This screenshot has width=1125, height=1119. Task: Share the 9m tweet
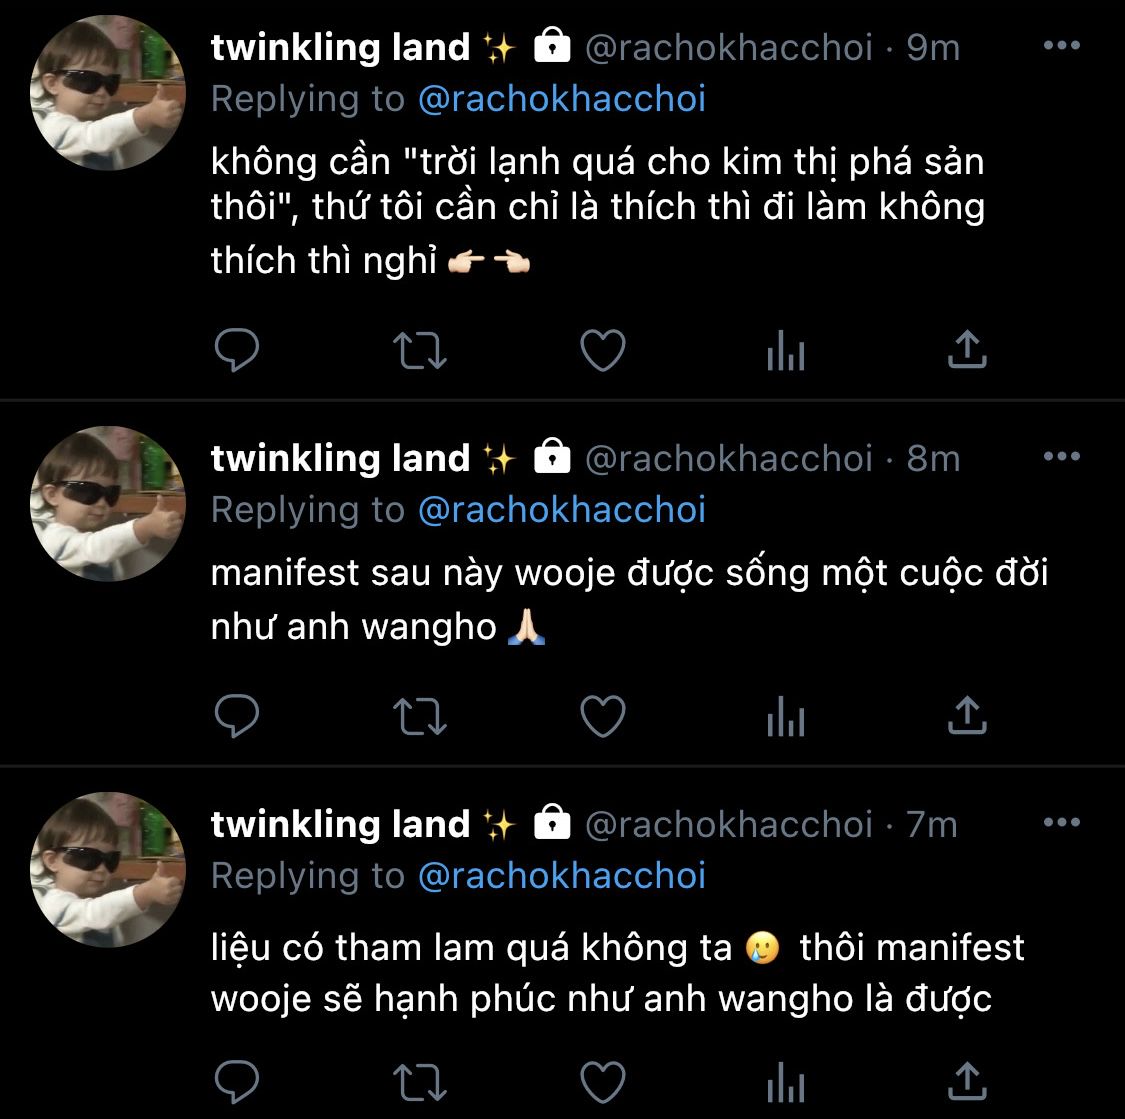click(967, 349)
